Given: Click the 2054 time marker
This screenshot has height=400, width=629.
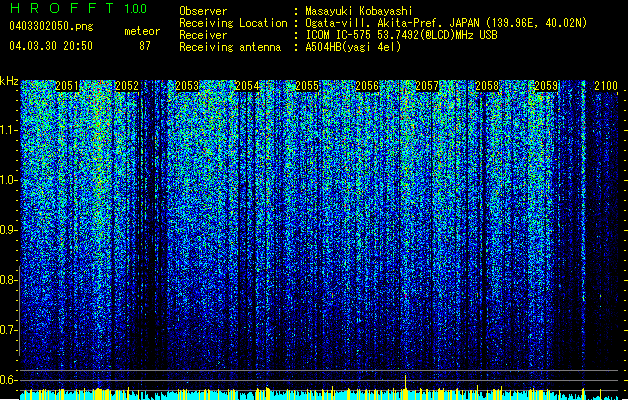Looking at the screenshot, I should pos(247,86).
